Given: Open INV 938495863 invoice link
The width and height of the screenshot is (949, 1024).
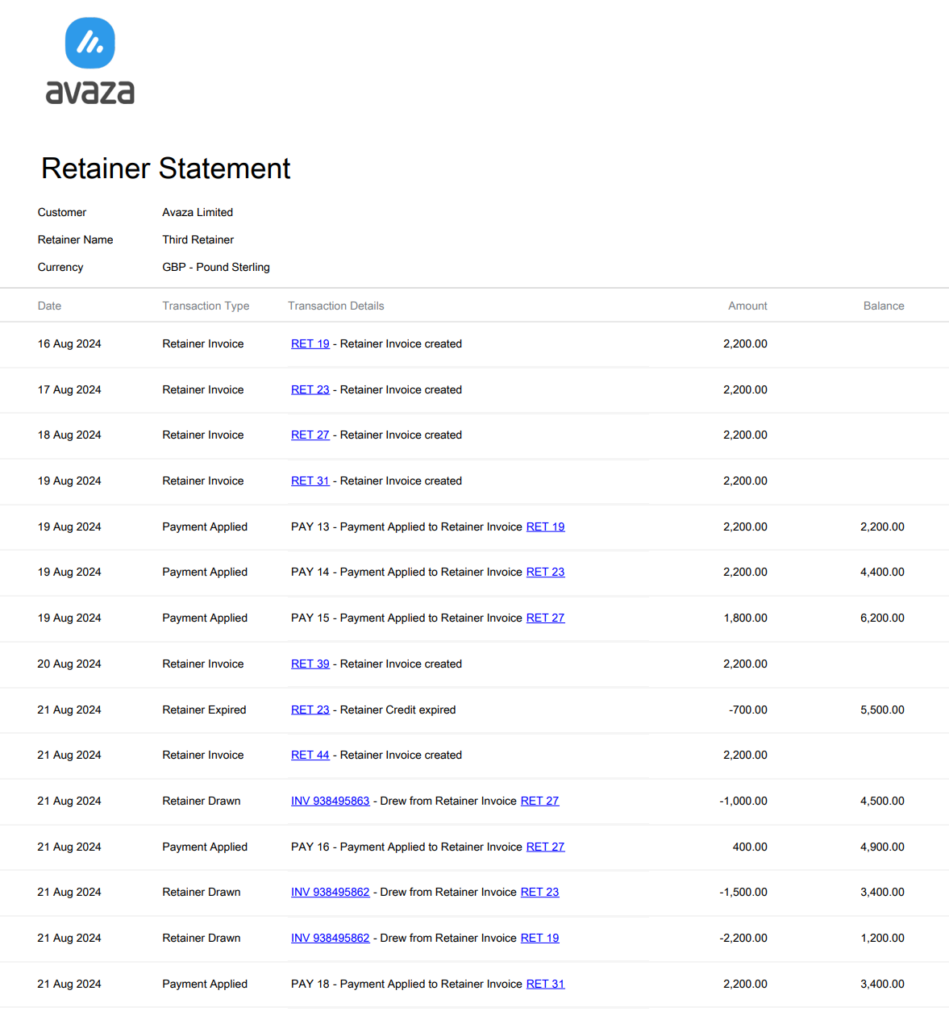Looking at the screenshot, I should coord(330,801).
